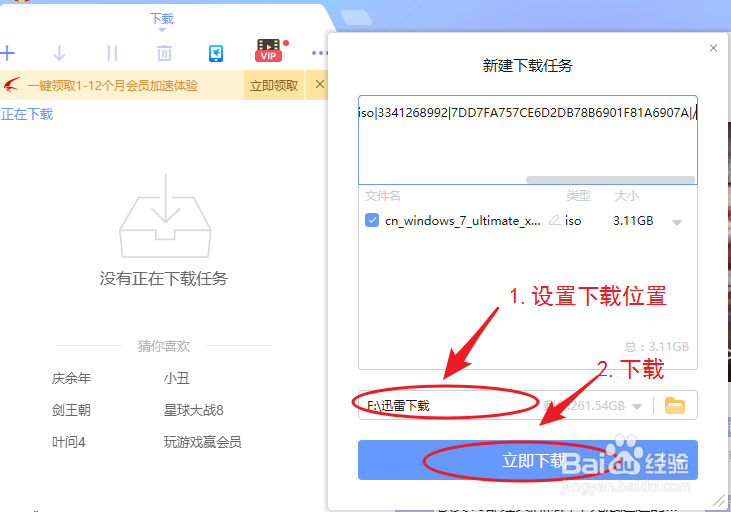Click the 立即领取 button

coord(274,85)
